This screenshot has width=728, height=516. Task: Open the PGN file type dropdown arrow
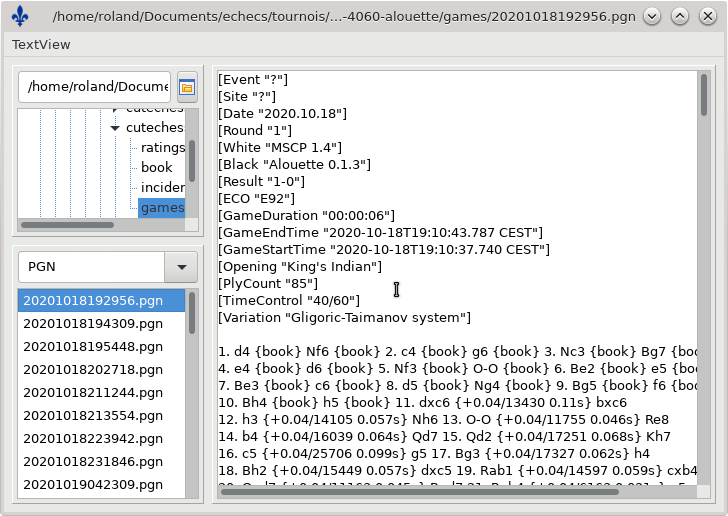point(181,267)
